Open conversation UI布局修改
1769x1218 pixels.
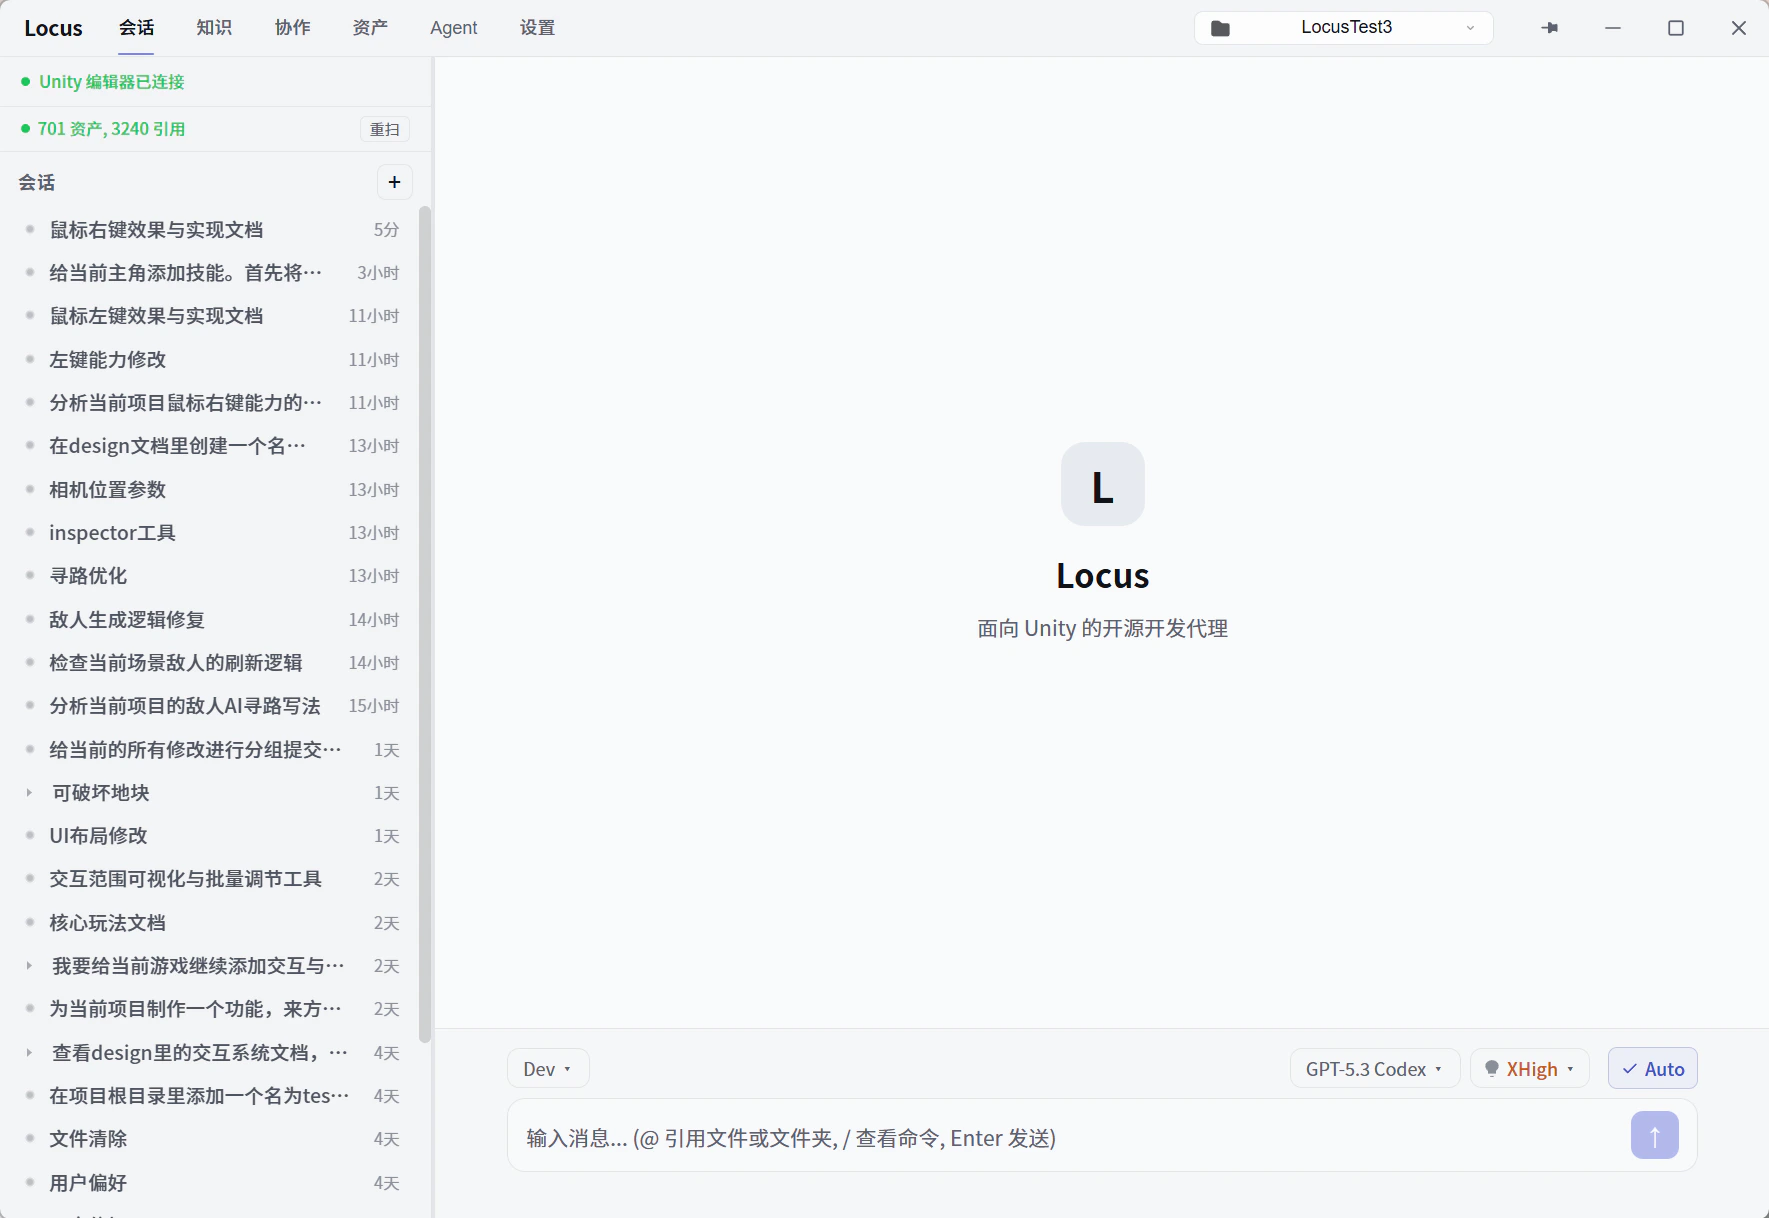[212, 836]
